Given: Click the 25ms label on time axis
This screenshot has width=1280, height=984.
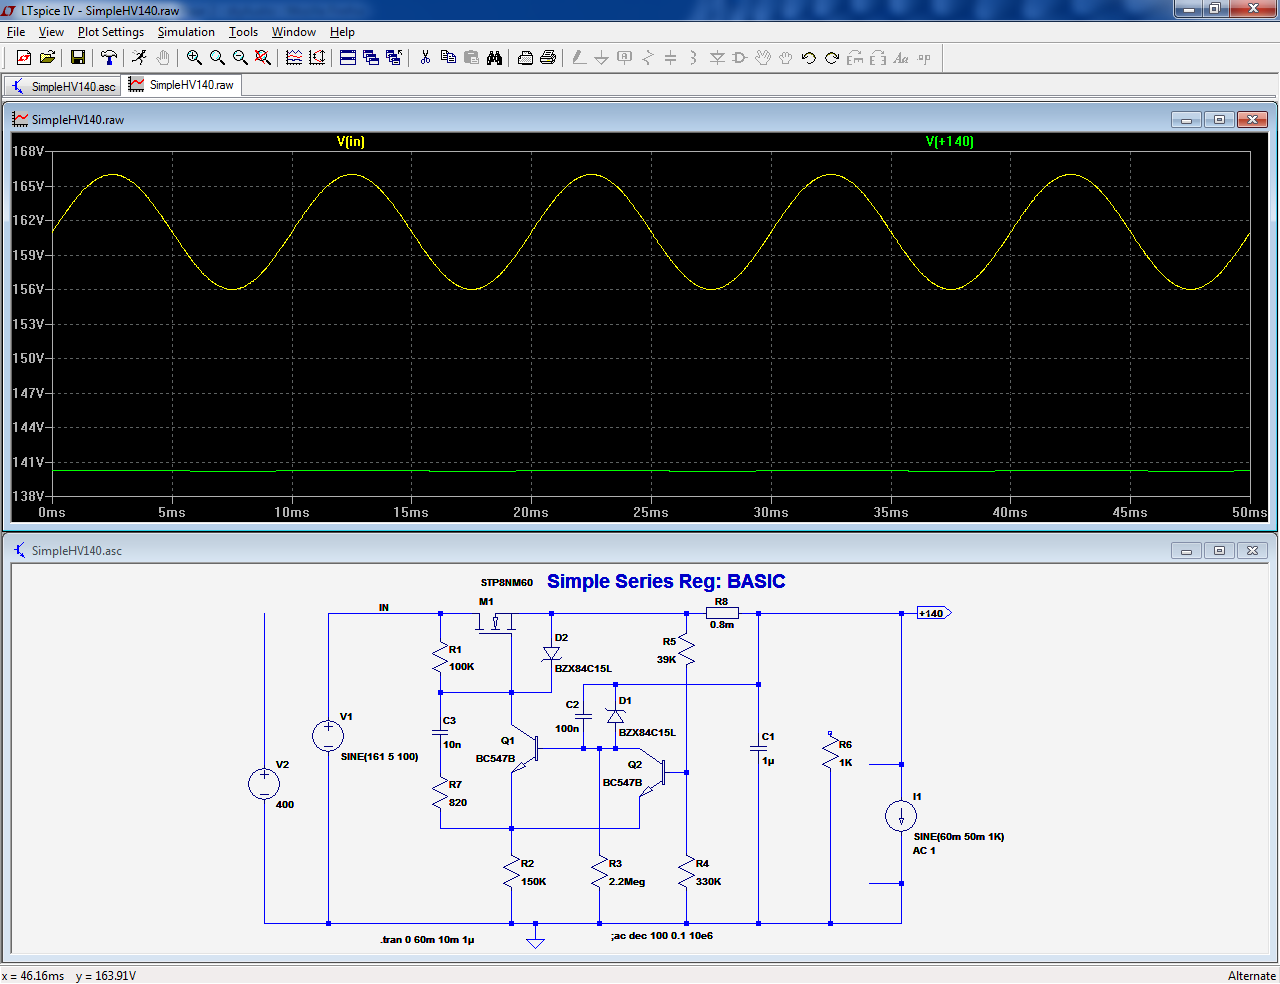Looking at the screenshot, I should coord(650,512).
